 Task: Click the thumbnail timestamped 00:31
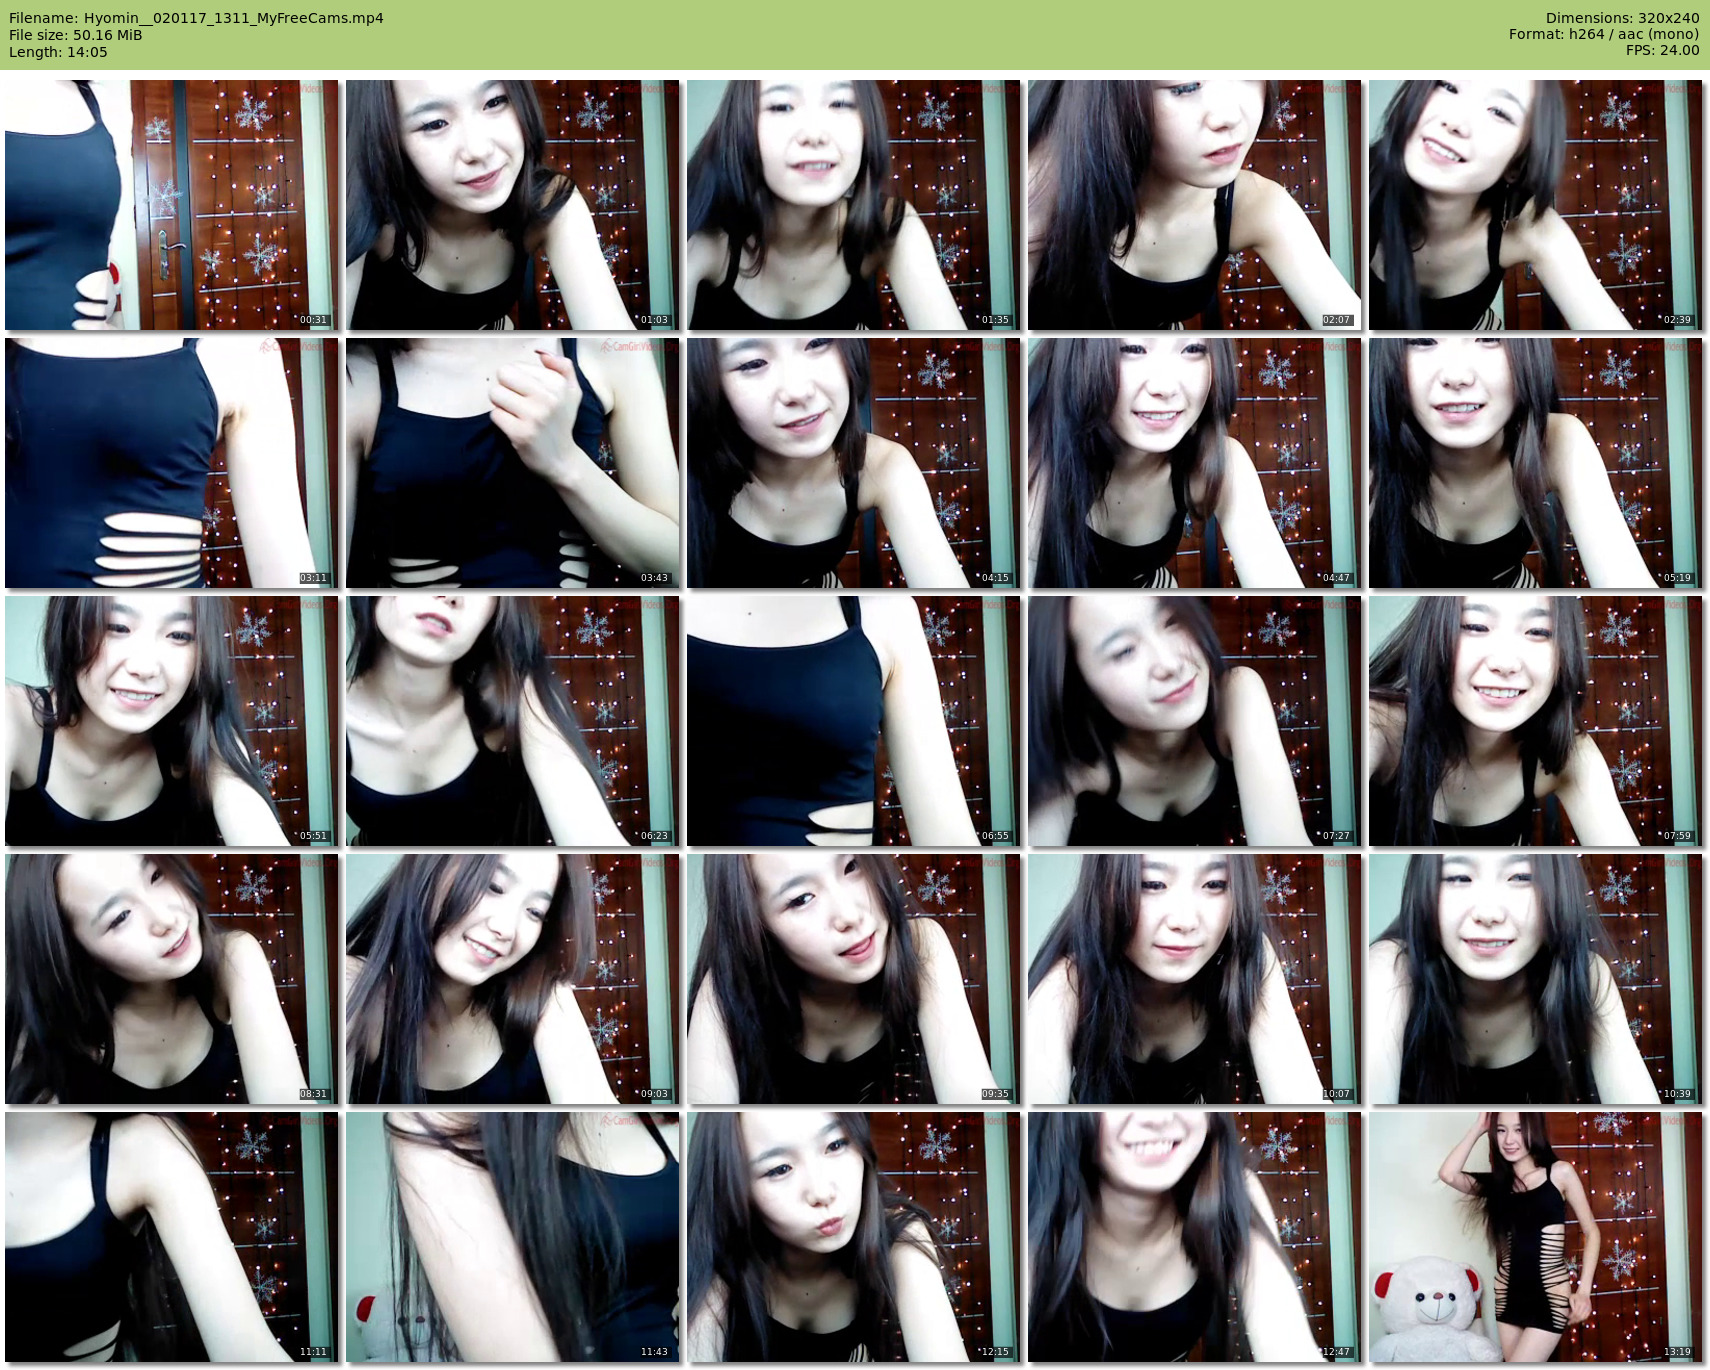click(x=171, y=205)
